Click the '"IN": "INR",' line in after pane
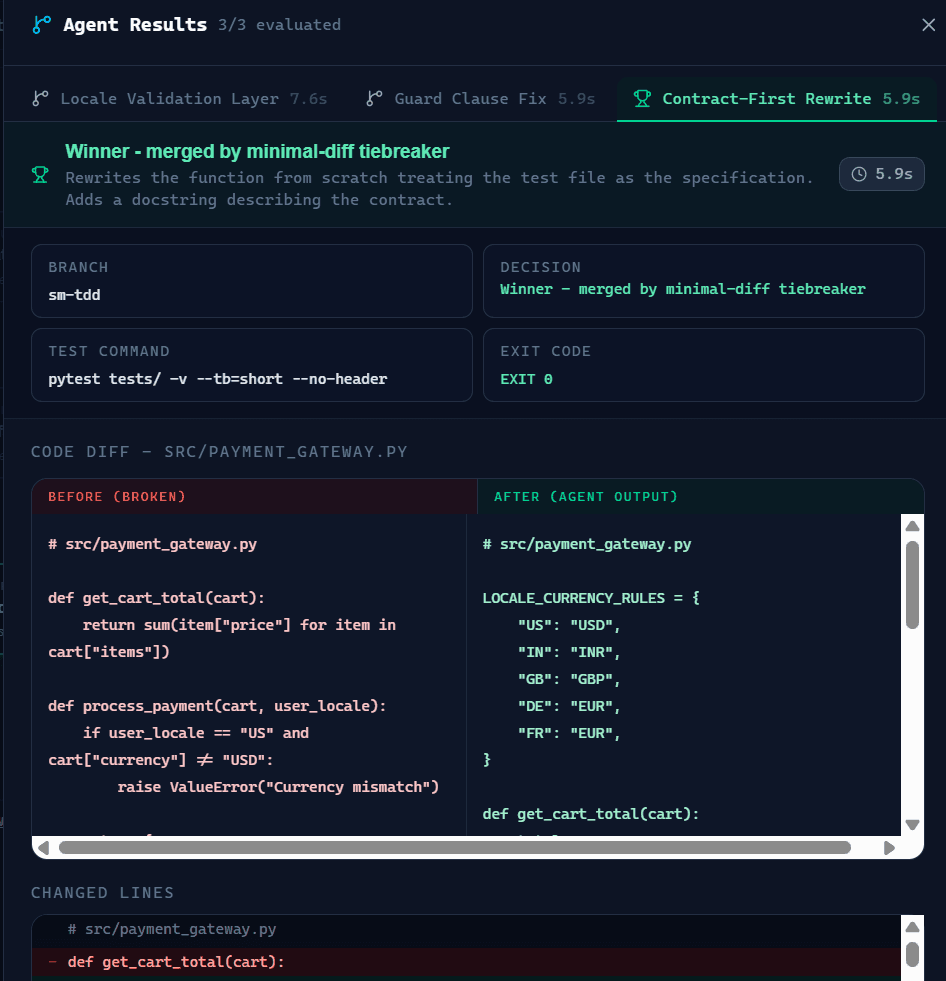 pos(569,652)
